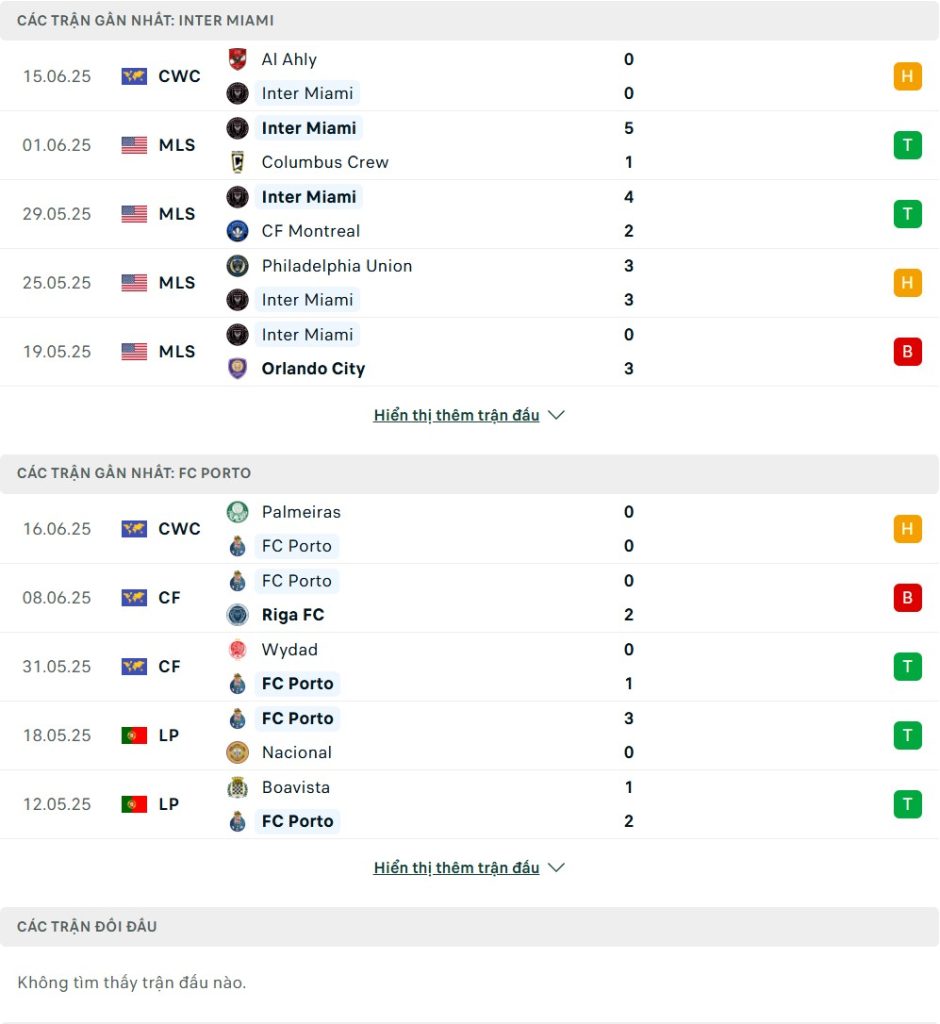Click the Palmeiras club crest

(237, 512)
